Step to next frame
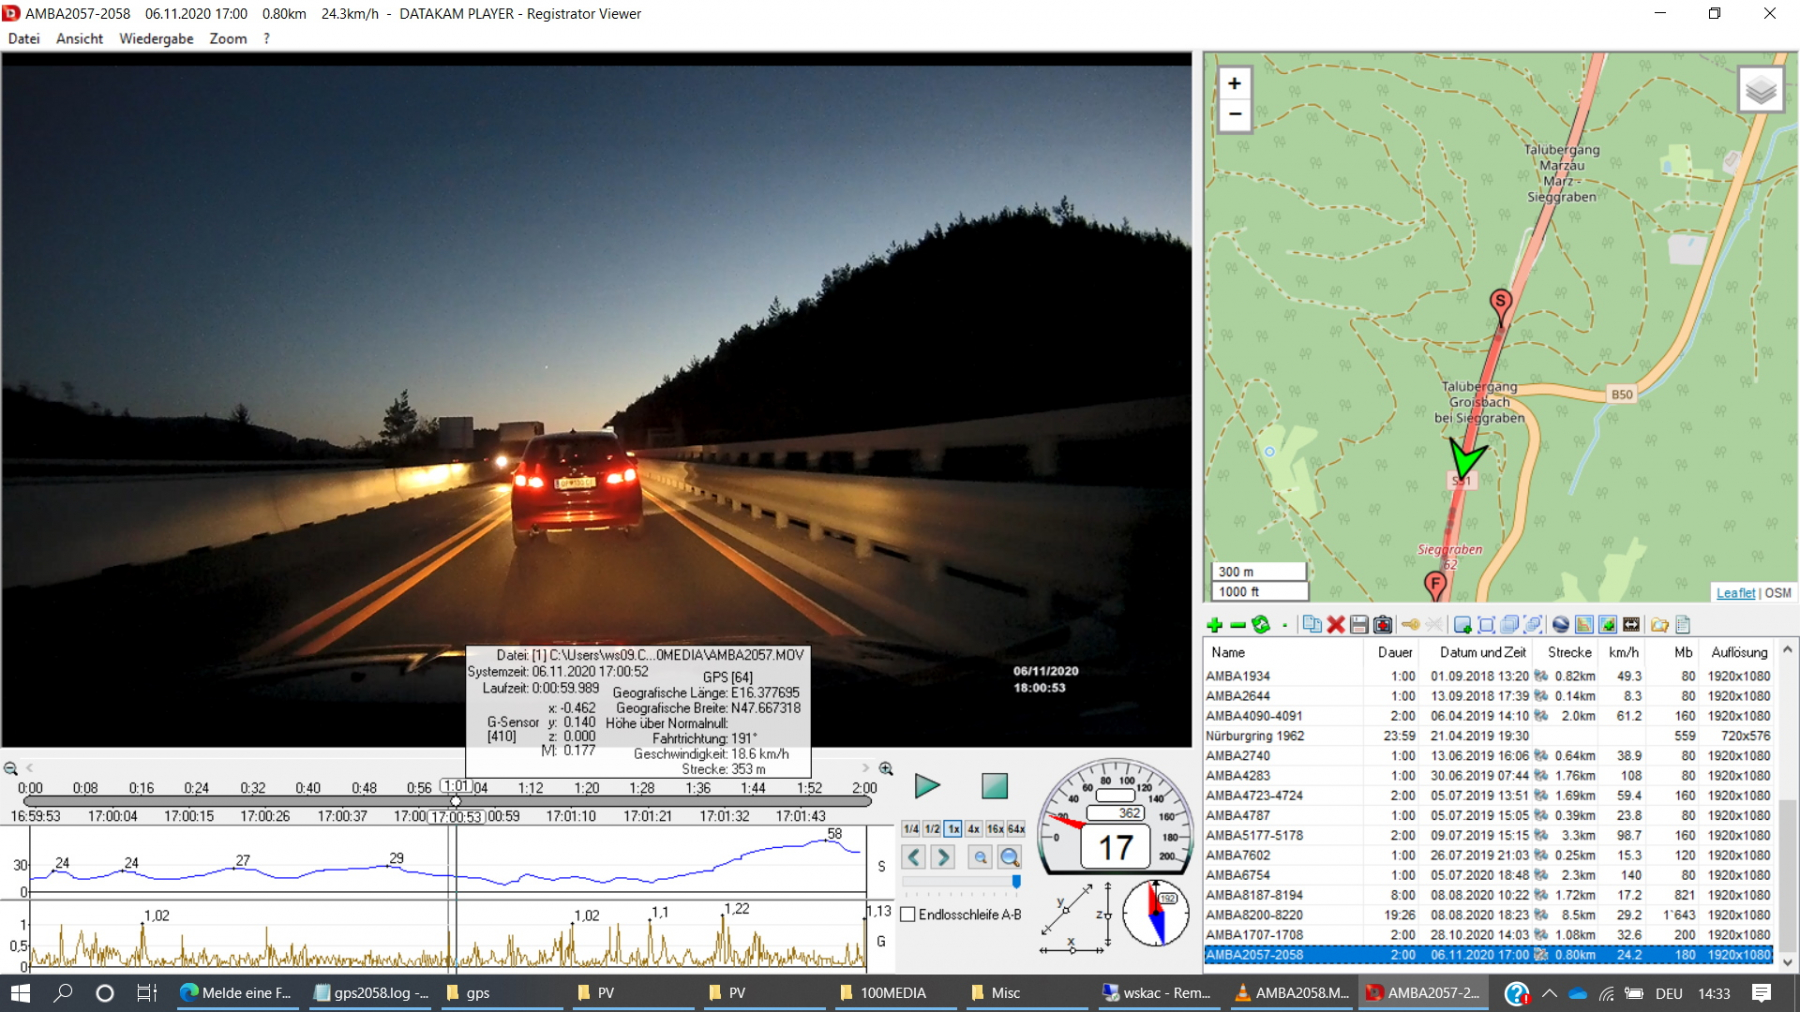The height and width of the screenshot is (1012, 1800). (943, 857)
